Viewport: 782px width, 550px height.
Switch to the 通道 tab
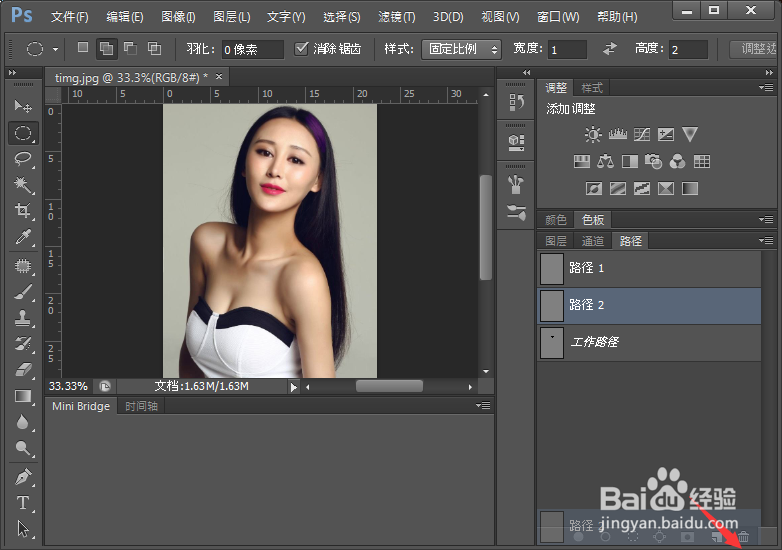pyautogui.click(x=592, y=241)
